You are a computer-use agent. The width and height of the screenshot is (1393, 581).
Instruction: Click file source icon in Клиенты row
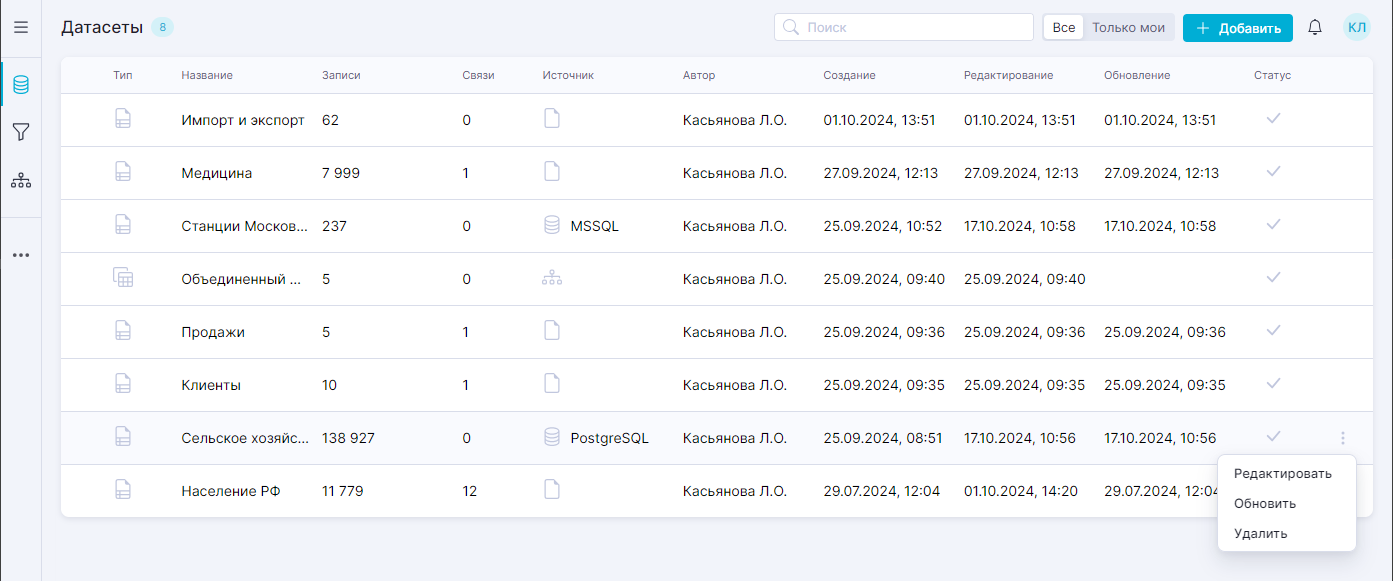[x=551, y=384]
